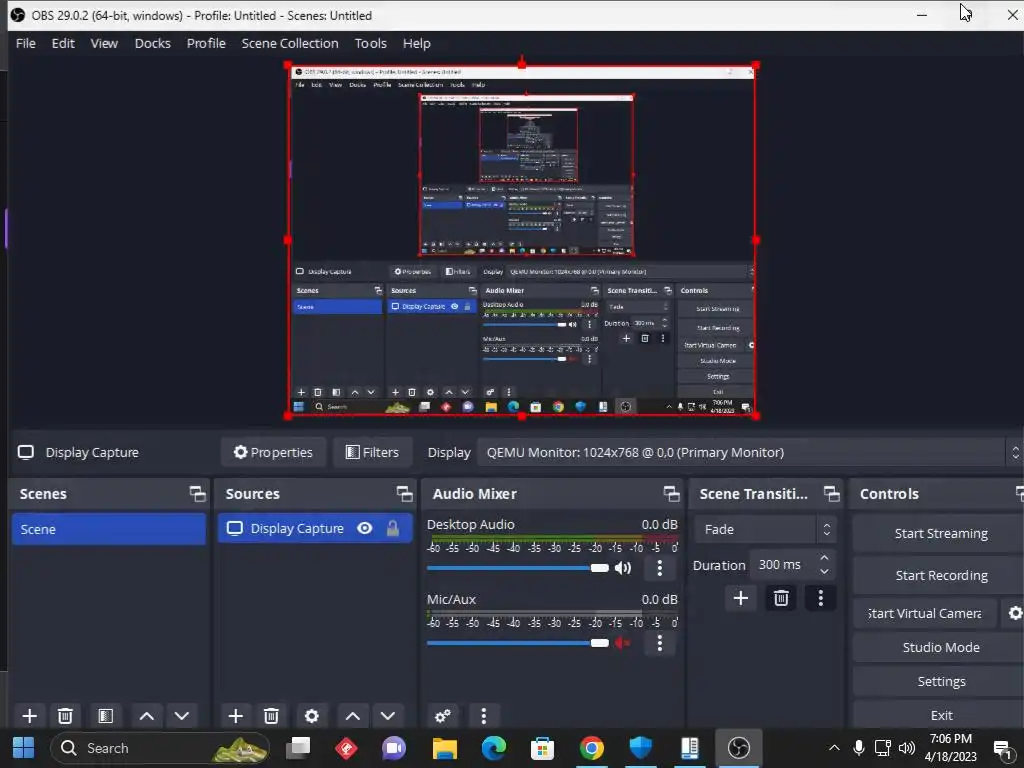Open Google Chrome from taskbar

[591, 748]
